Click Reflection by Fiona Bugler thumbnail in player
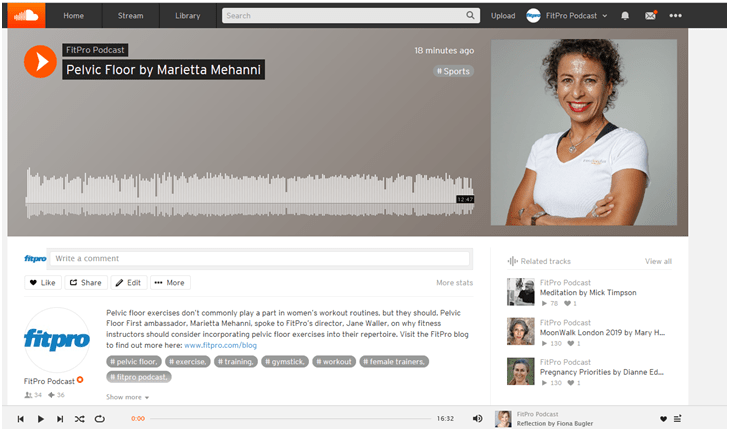The height and width of the screenshot is (431, 729). click(503, 418)
